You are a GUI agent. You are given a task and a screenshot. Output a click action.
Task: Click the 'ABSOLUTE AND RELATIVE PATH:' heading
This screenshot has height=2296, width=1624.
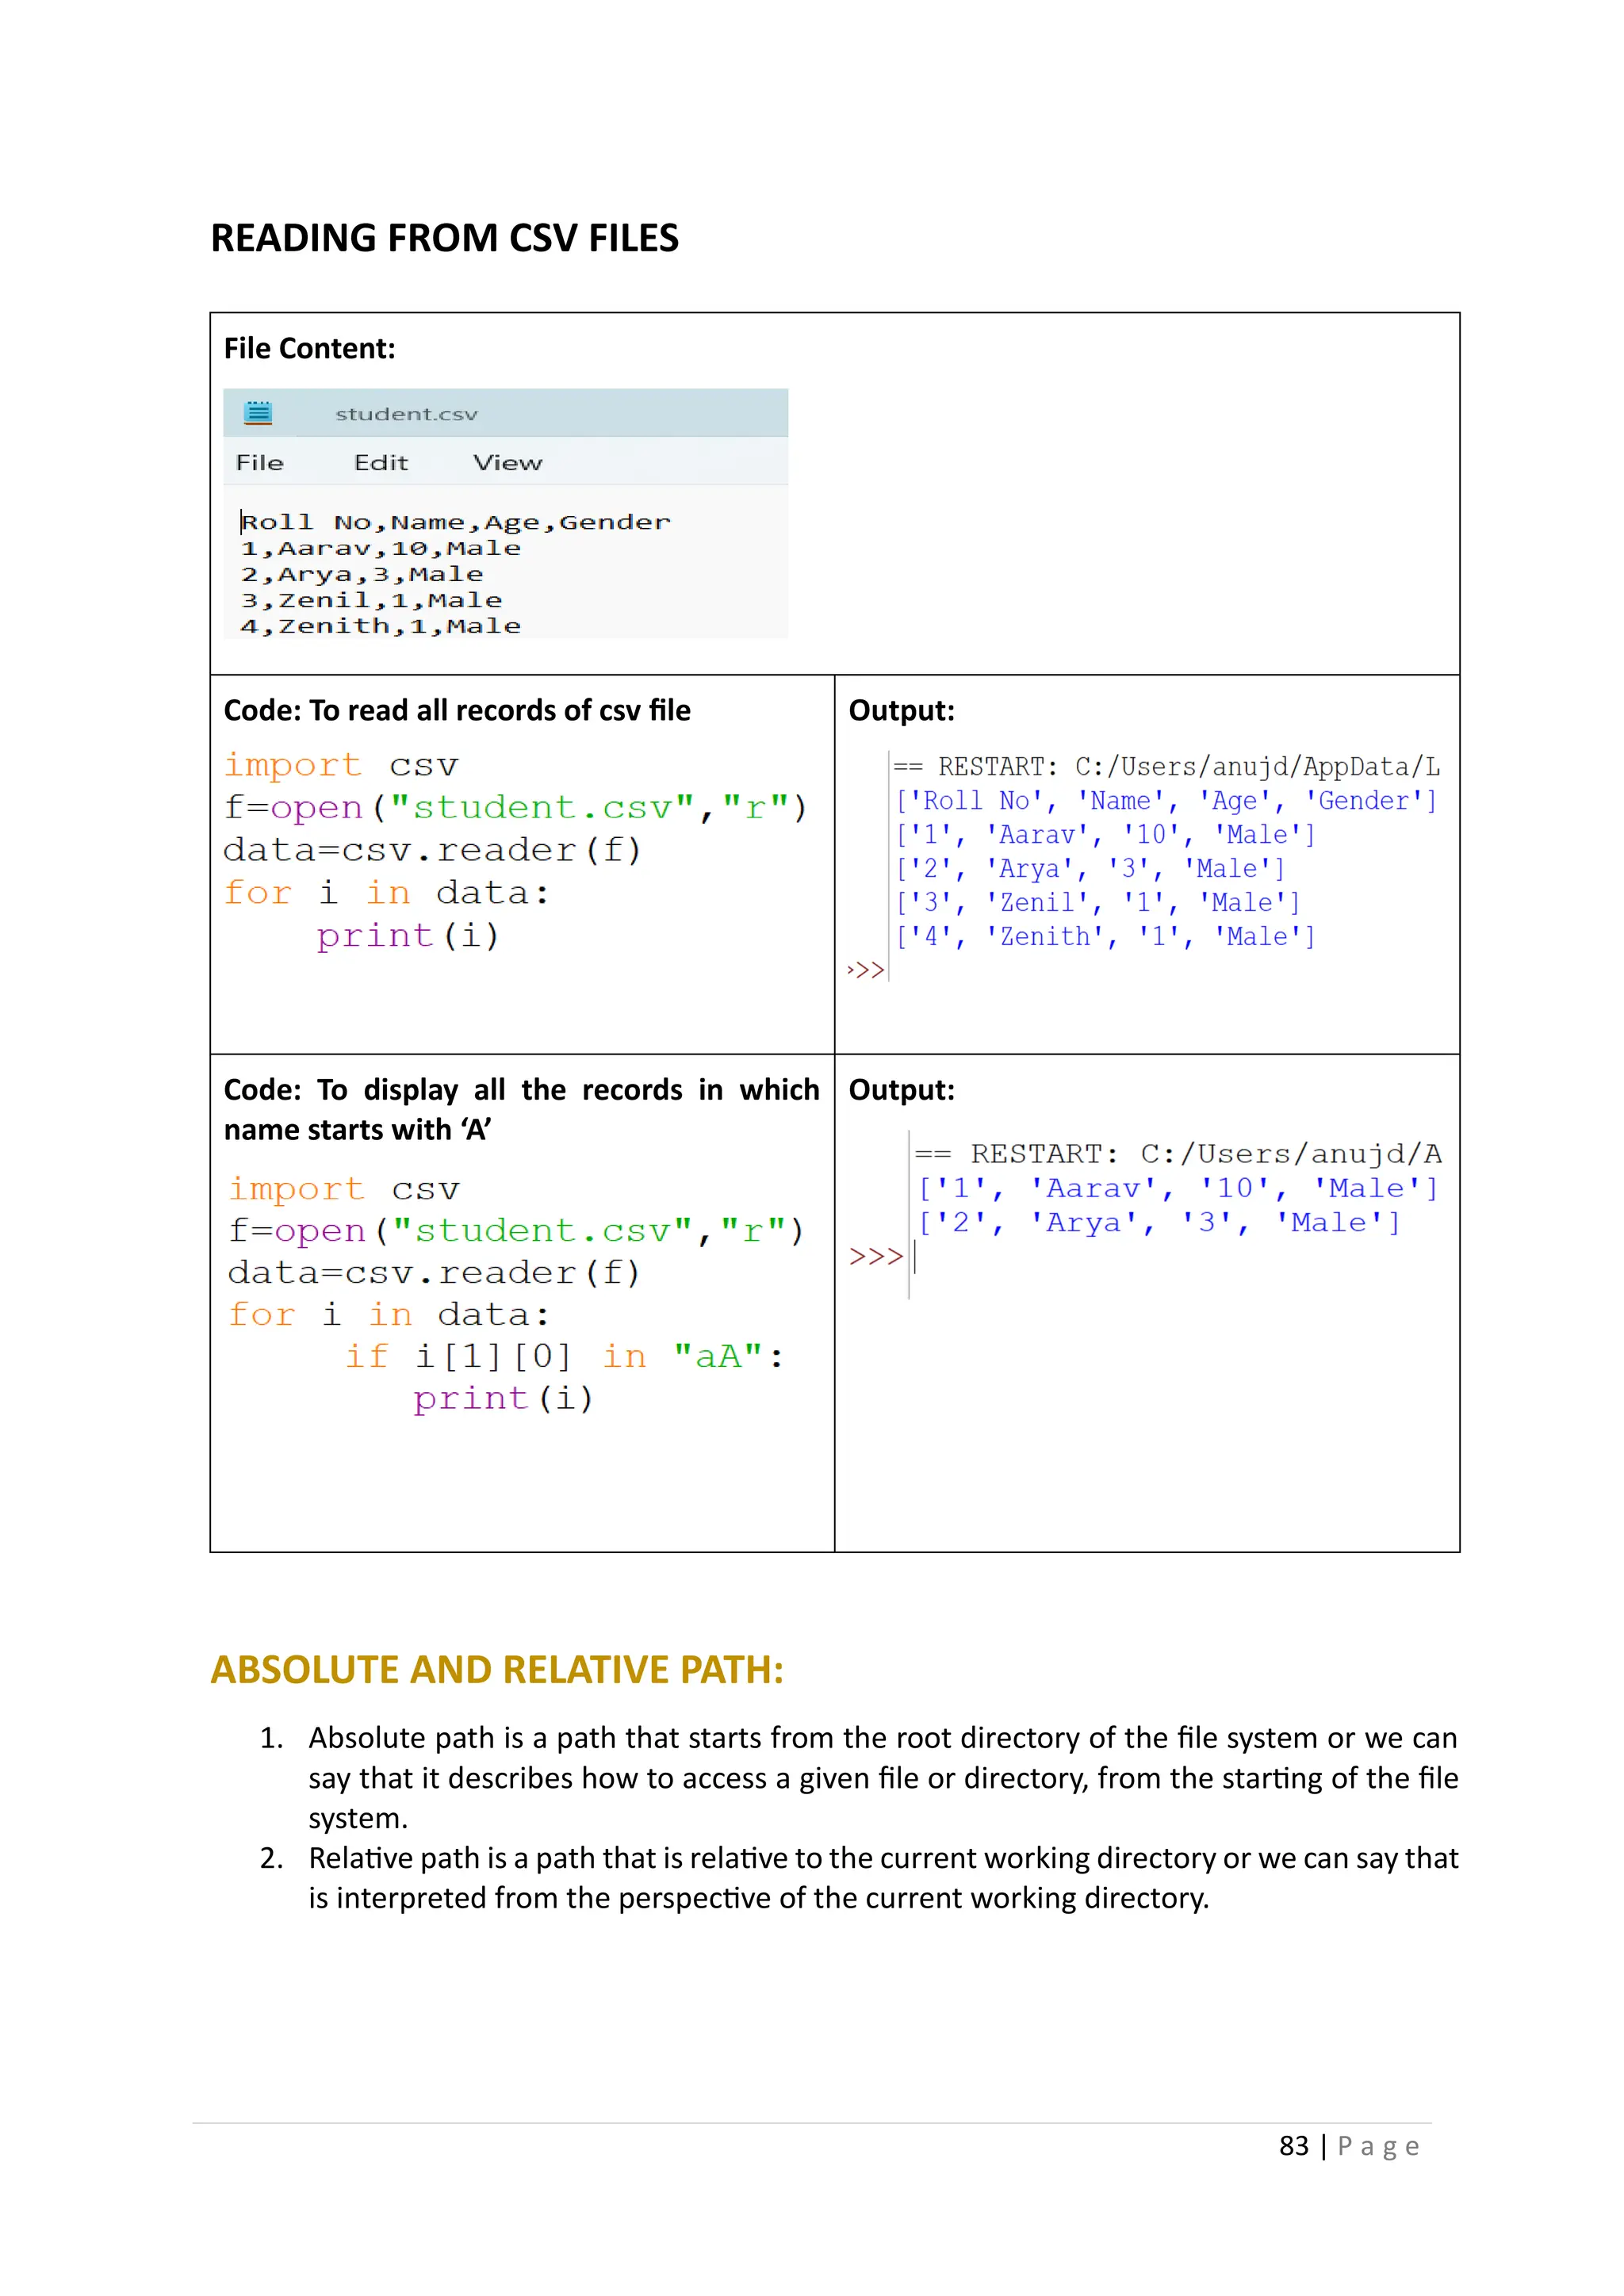[x=497, y=1670]
